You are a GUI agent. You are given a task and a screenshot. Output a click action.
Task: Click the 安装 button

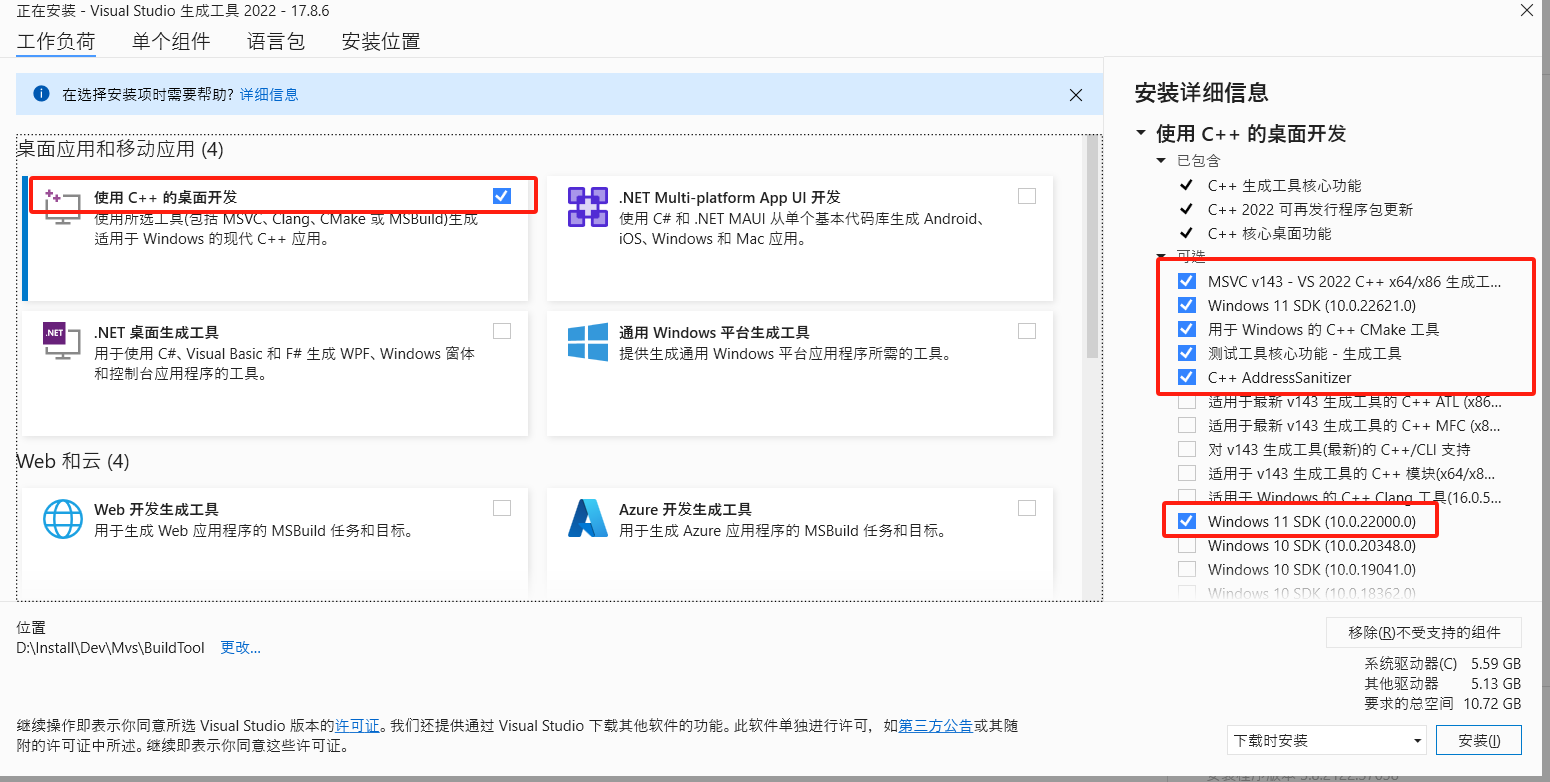coord(1479,740)
